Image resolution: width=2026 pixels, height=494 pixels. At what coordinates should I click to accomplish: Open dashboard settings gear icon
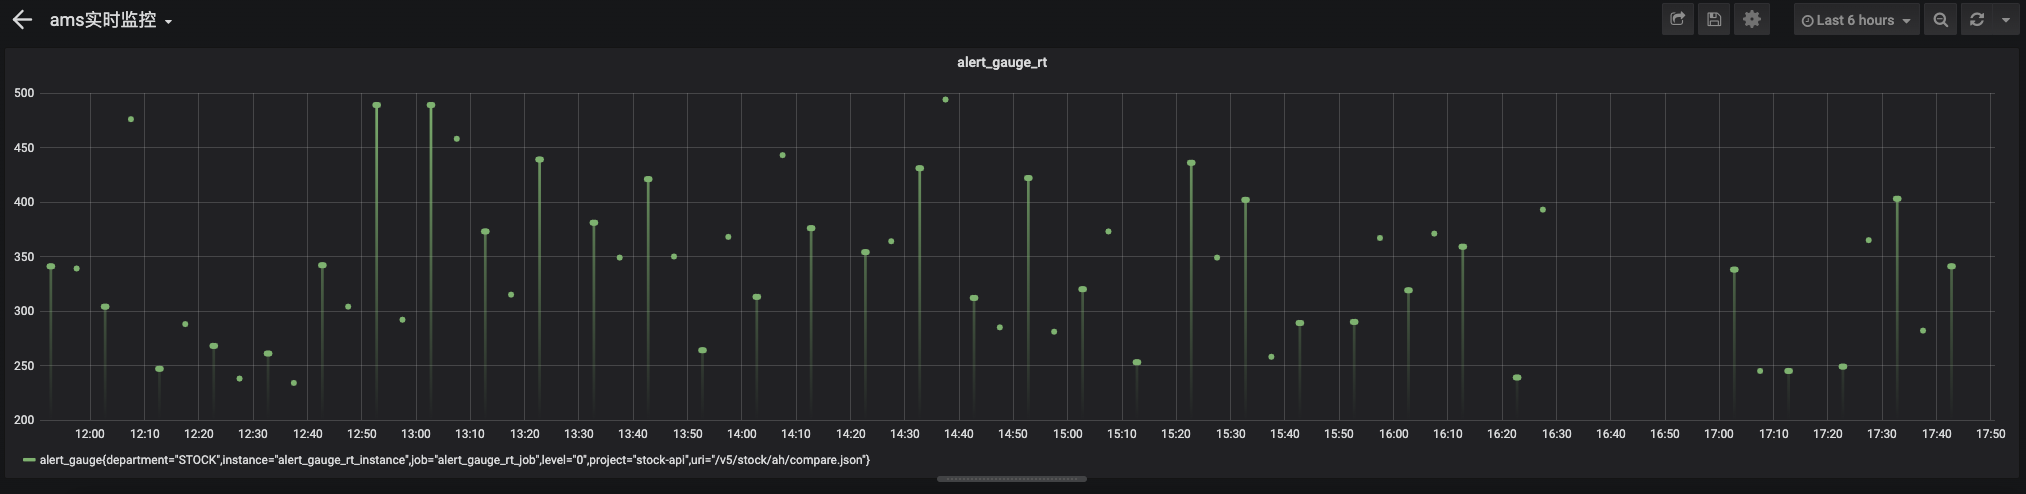[x=1752, y=19]
